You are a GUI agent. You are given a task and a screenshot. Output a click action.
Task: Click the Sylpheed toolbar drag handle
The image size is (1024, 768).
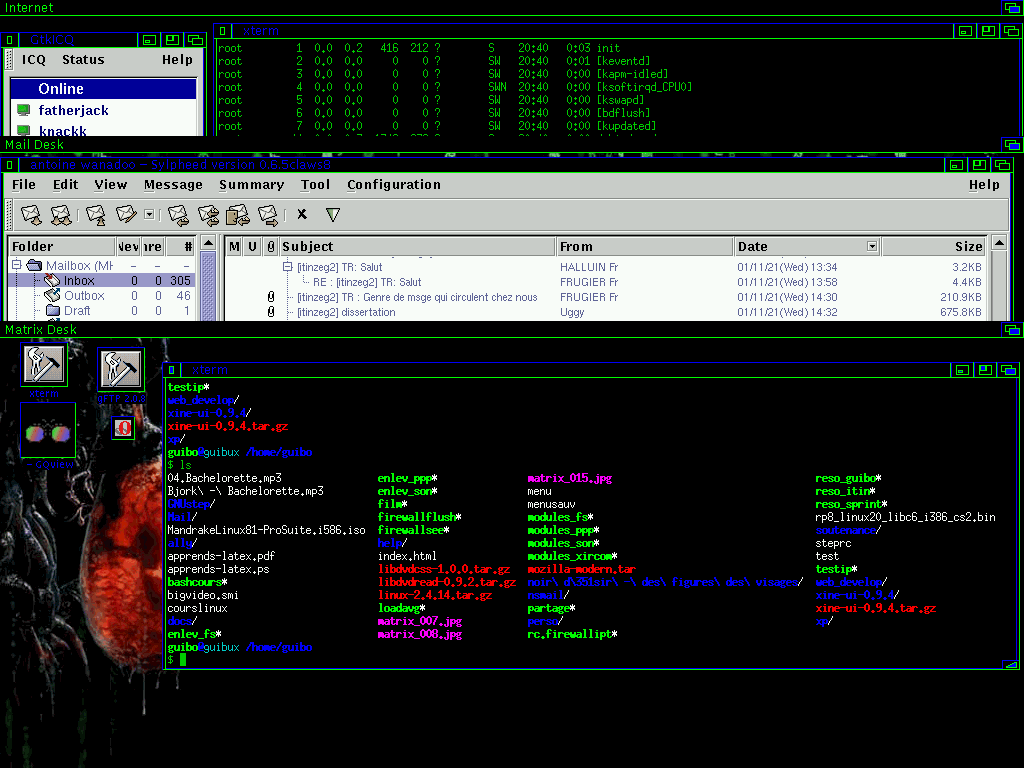tap(8, 214)
